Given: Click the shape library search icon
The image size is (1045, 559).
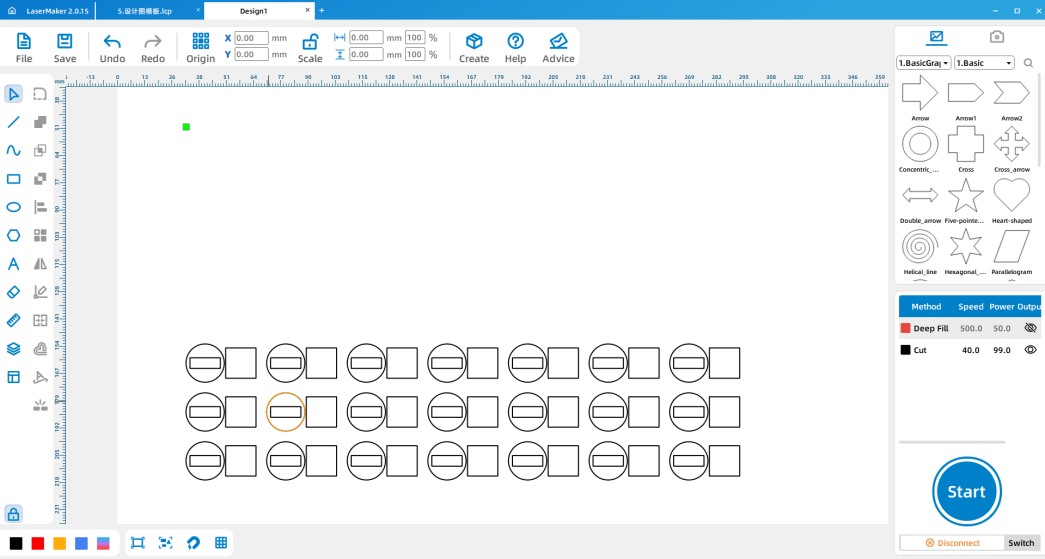Looking at the screenshot, I should [1028, 63].
